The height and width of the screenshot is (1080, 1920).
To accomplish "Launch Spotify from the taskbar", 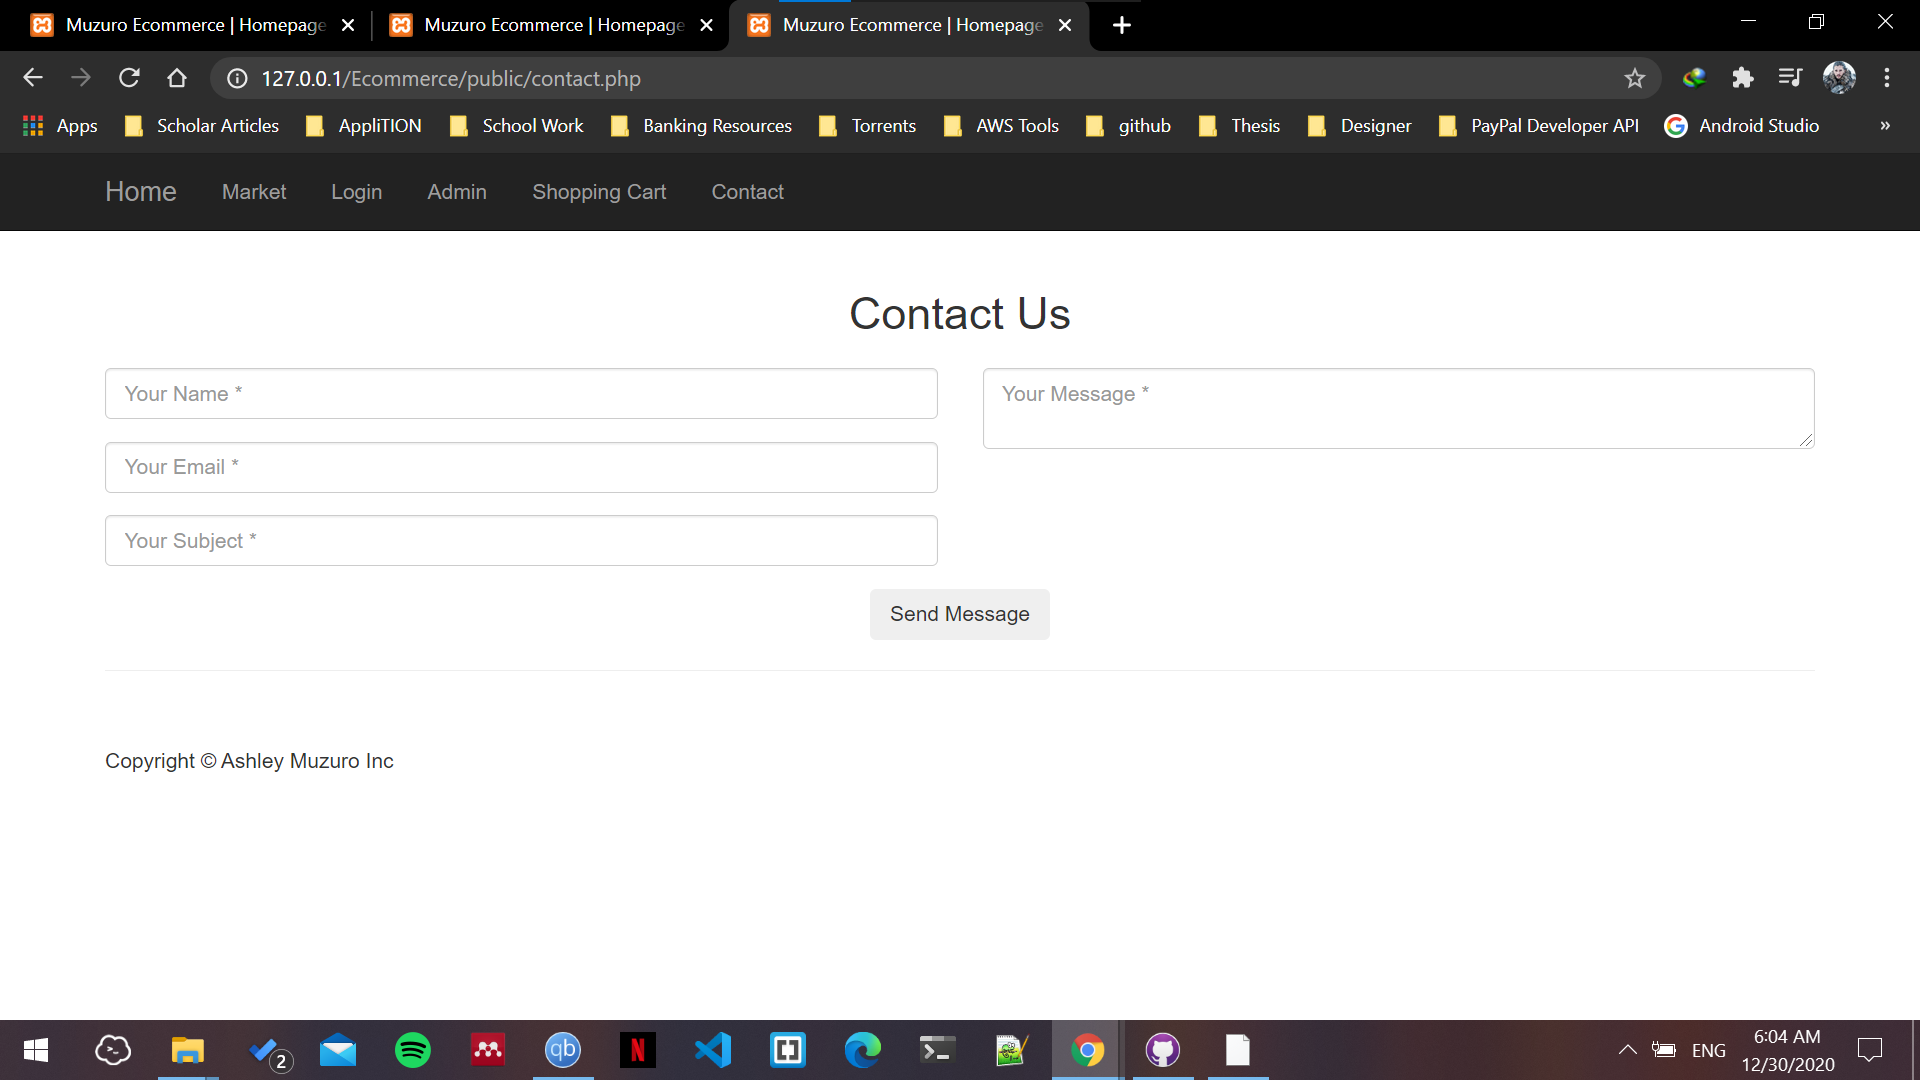I will tap(412, 1050).
